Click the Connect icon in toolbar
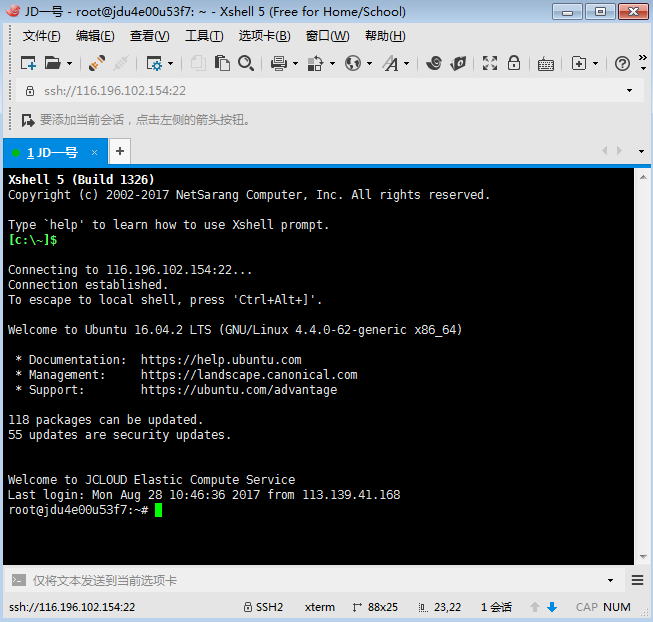Image resolution: width=653 pixels, height=622 pixels. pos(97,64)
